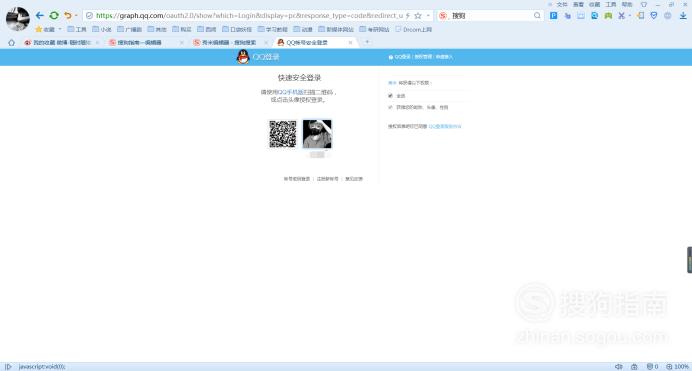Toggle the 全选 checkbox

point(390,95)
